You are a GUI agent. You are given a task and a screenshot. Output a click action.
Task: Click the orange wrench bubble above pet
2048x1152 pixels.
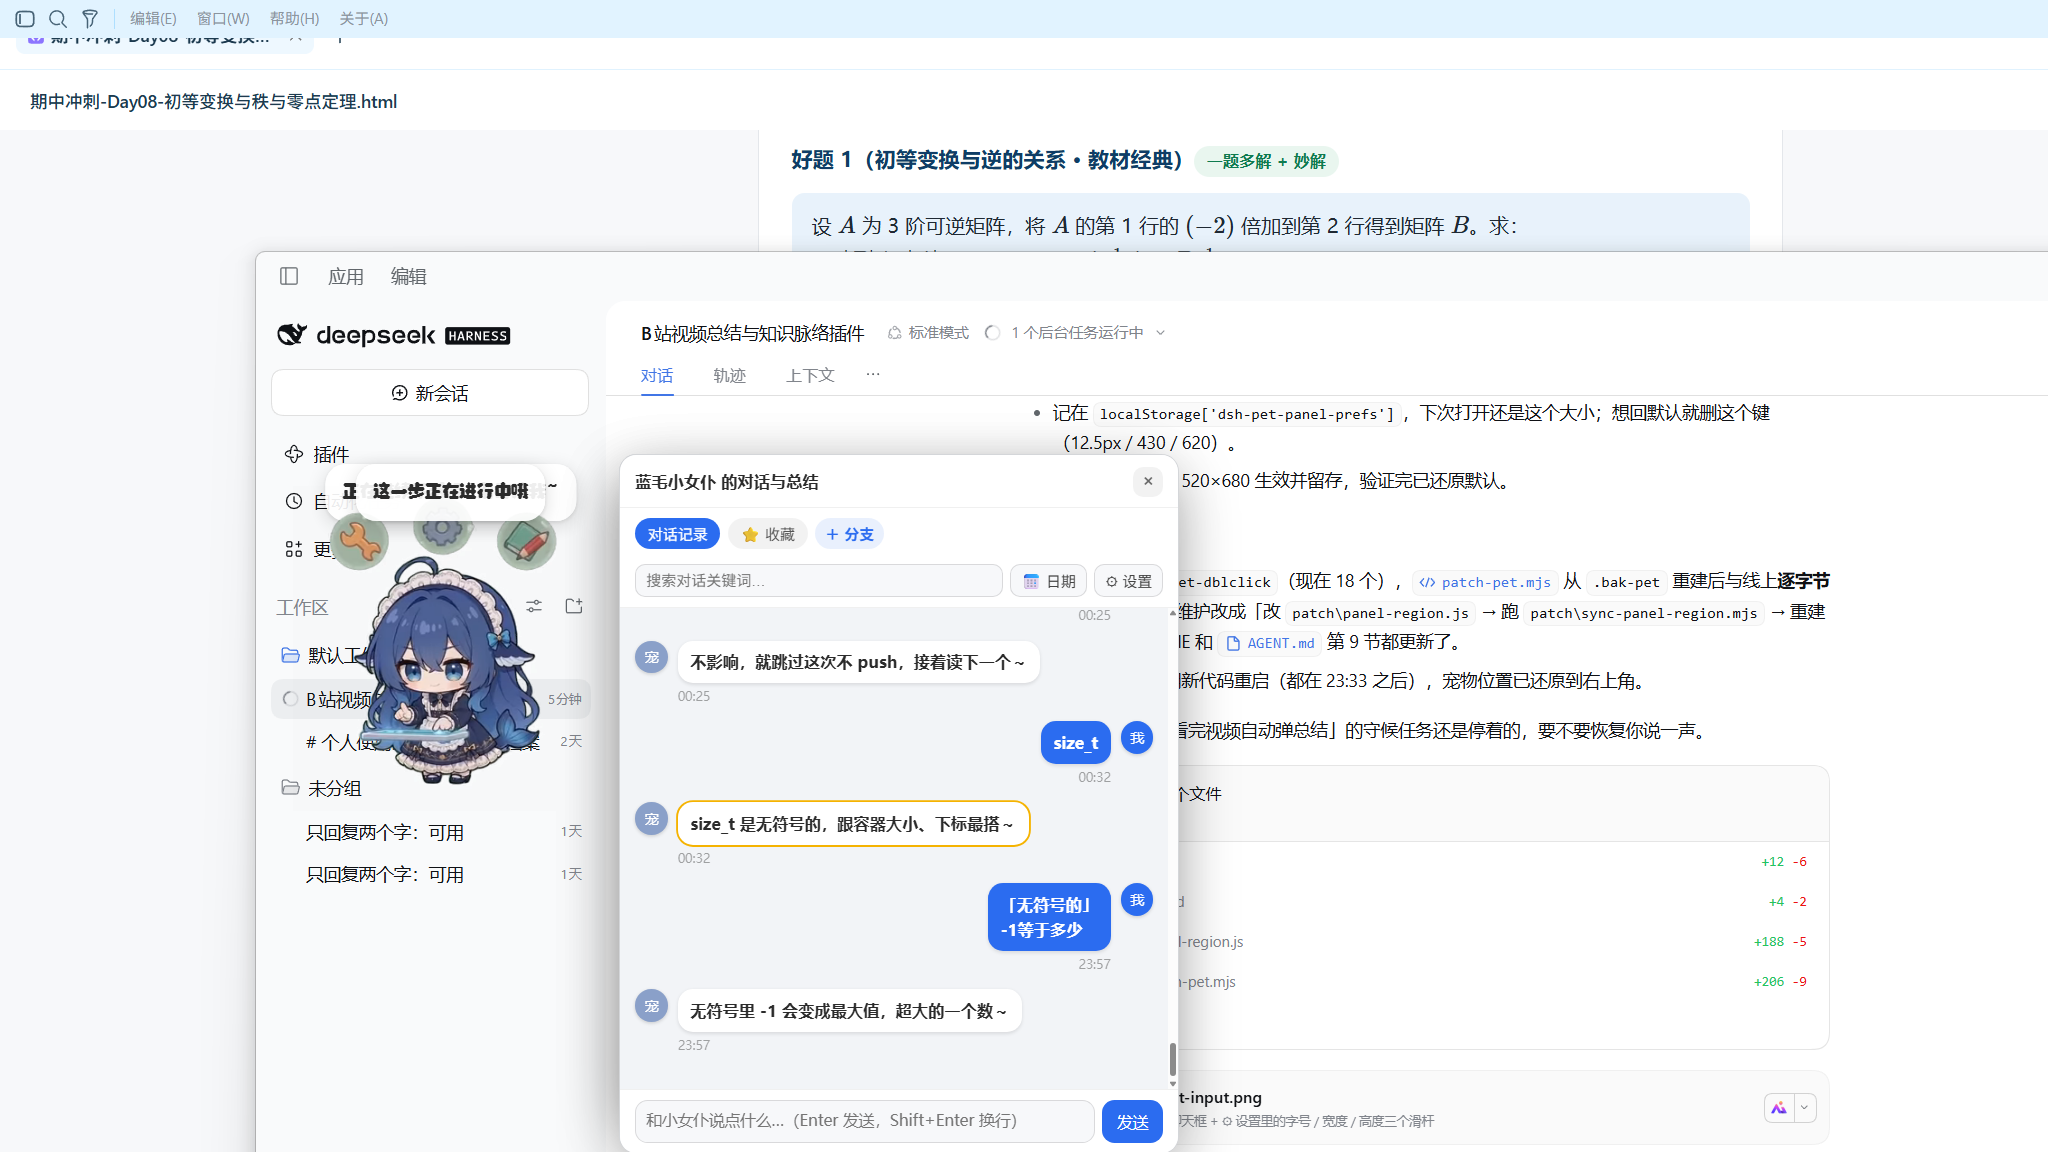[x=360, y=541]
